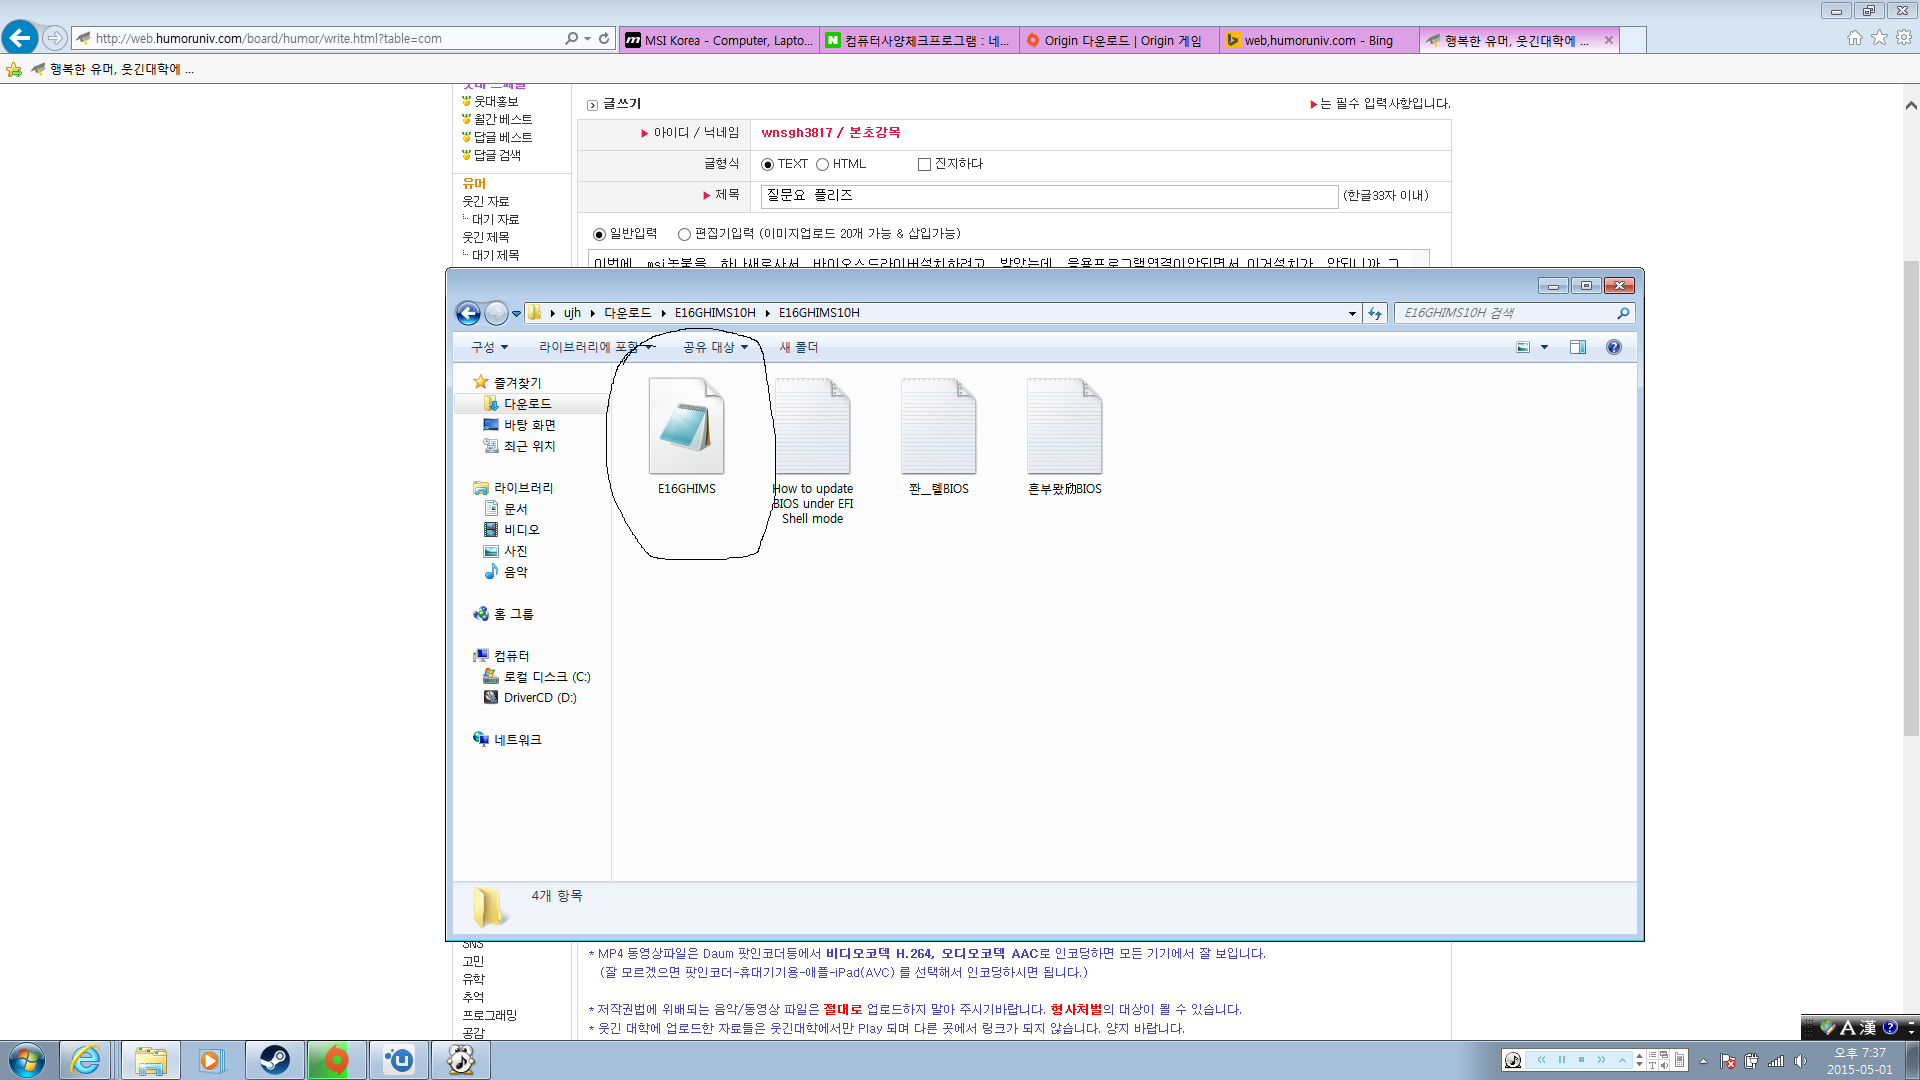Switch to the MSI Korea browser tab
This screenshot has height=1080, width=1920.
point(718,40)
